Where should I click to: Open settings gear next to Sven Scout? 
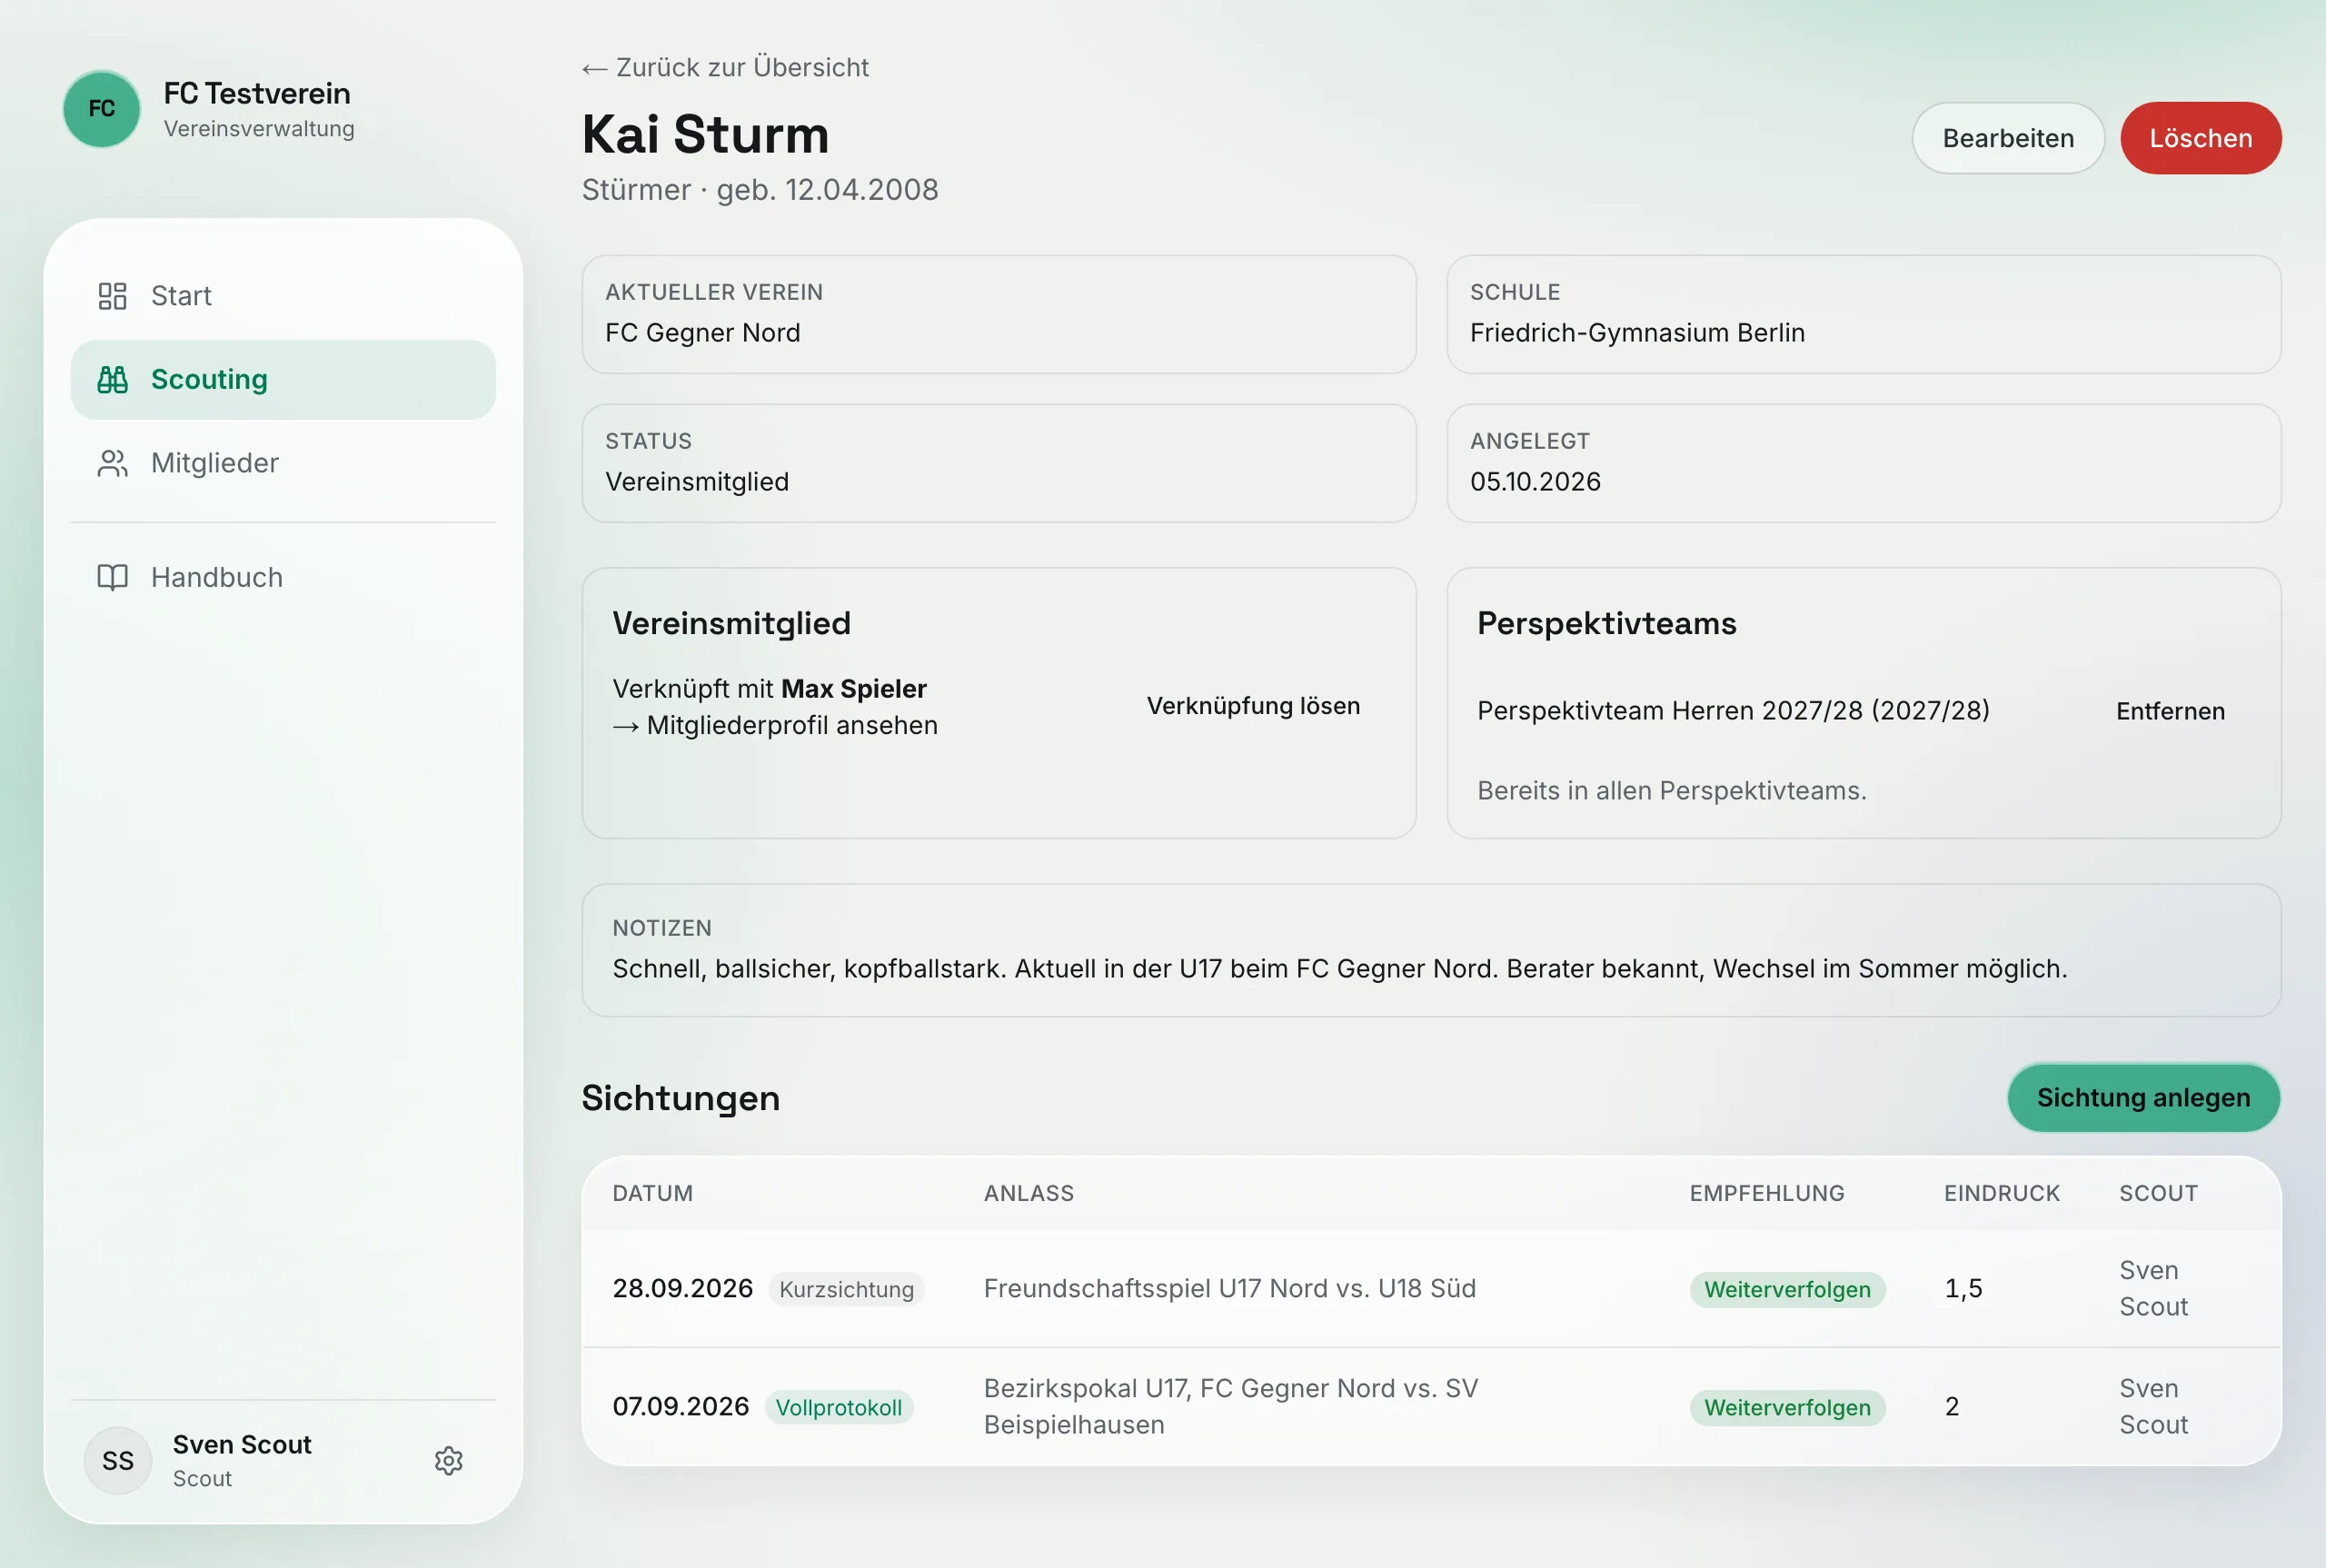pos(448,1461)
